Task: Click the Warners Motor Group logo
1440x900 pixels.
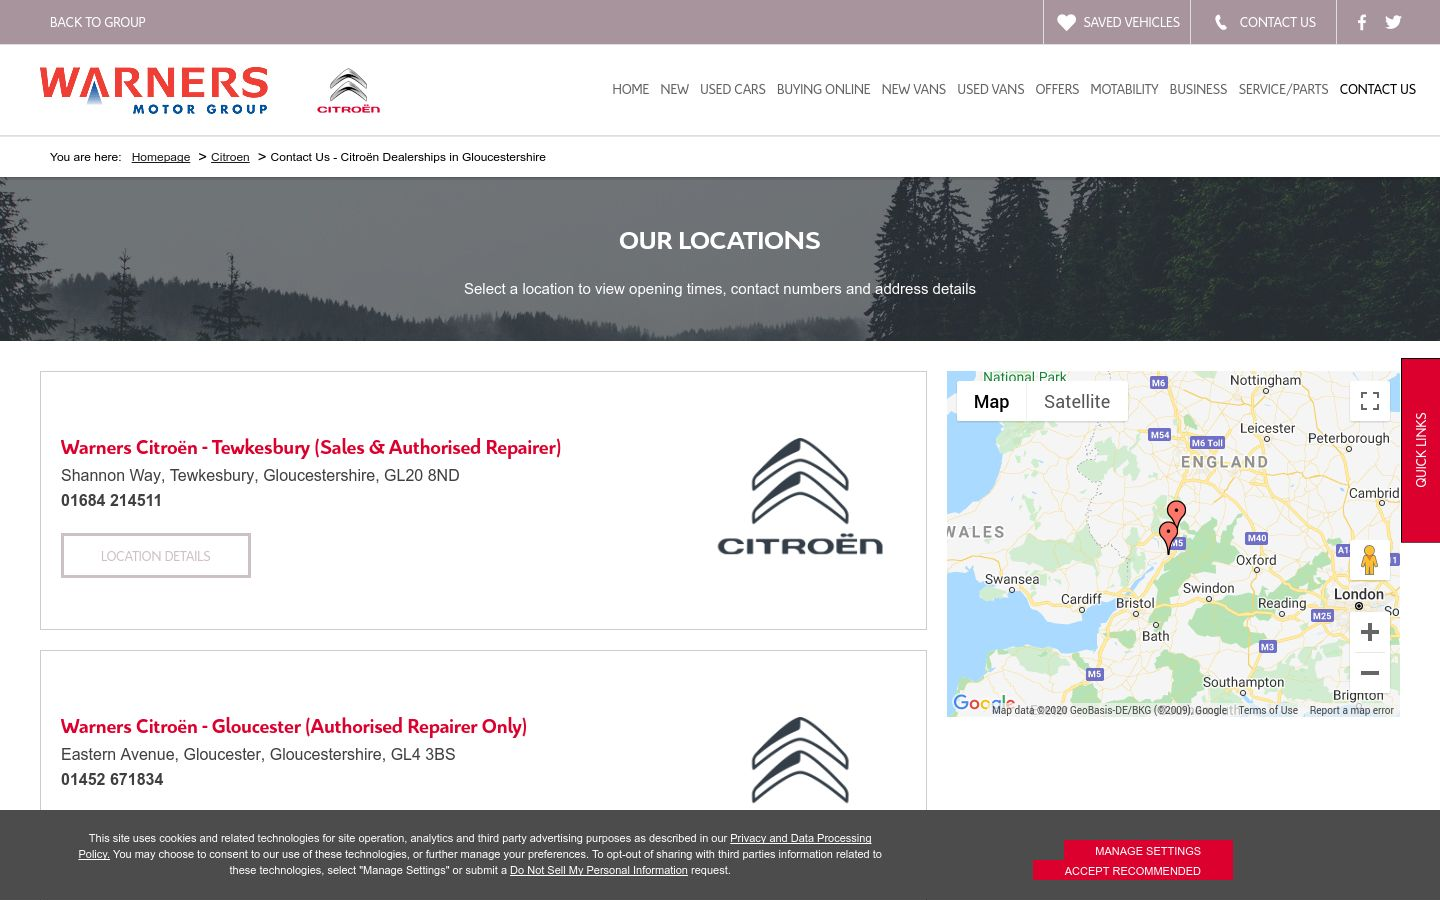Action: [154, 90]
